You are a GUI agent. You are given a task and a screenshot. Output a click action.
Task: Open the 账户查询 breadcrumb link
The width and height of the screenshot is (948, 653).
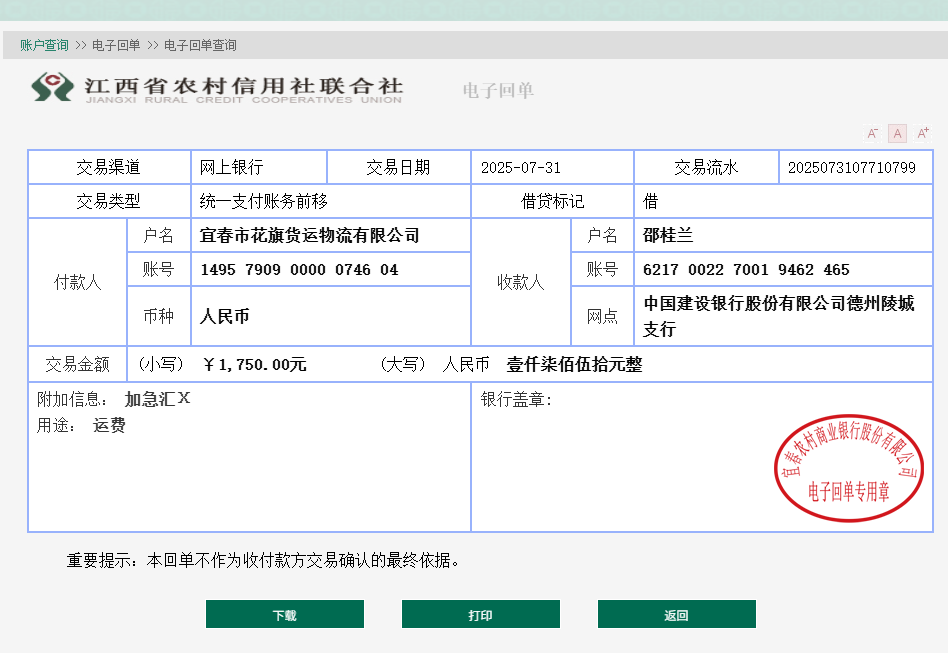[x=44, y=45]
